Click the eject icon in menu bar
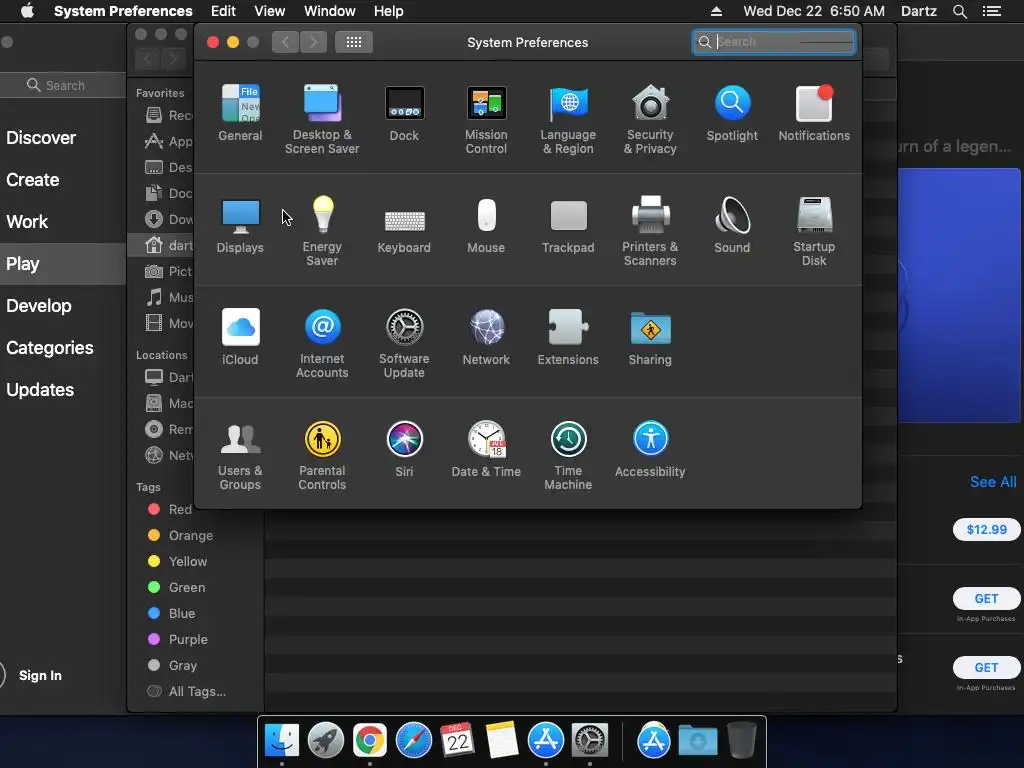1024x768 pixels. click(716, 11)
